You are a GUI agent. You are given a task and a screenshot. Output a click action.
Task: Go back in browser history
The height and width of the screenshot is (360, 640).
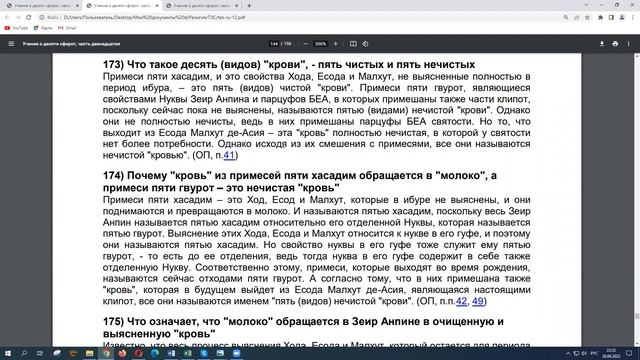[7, 17]
